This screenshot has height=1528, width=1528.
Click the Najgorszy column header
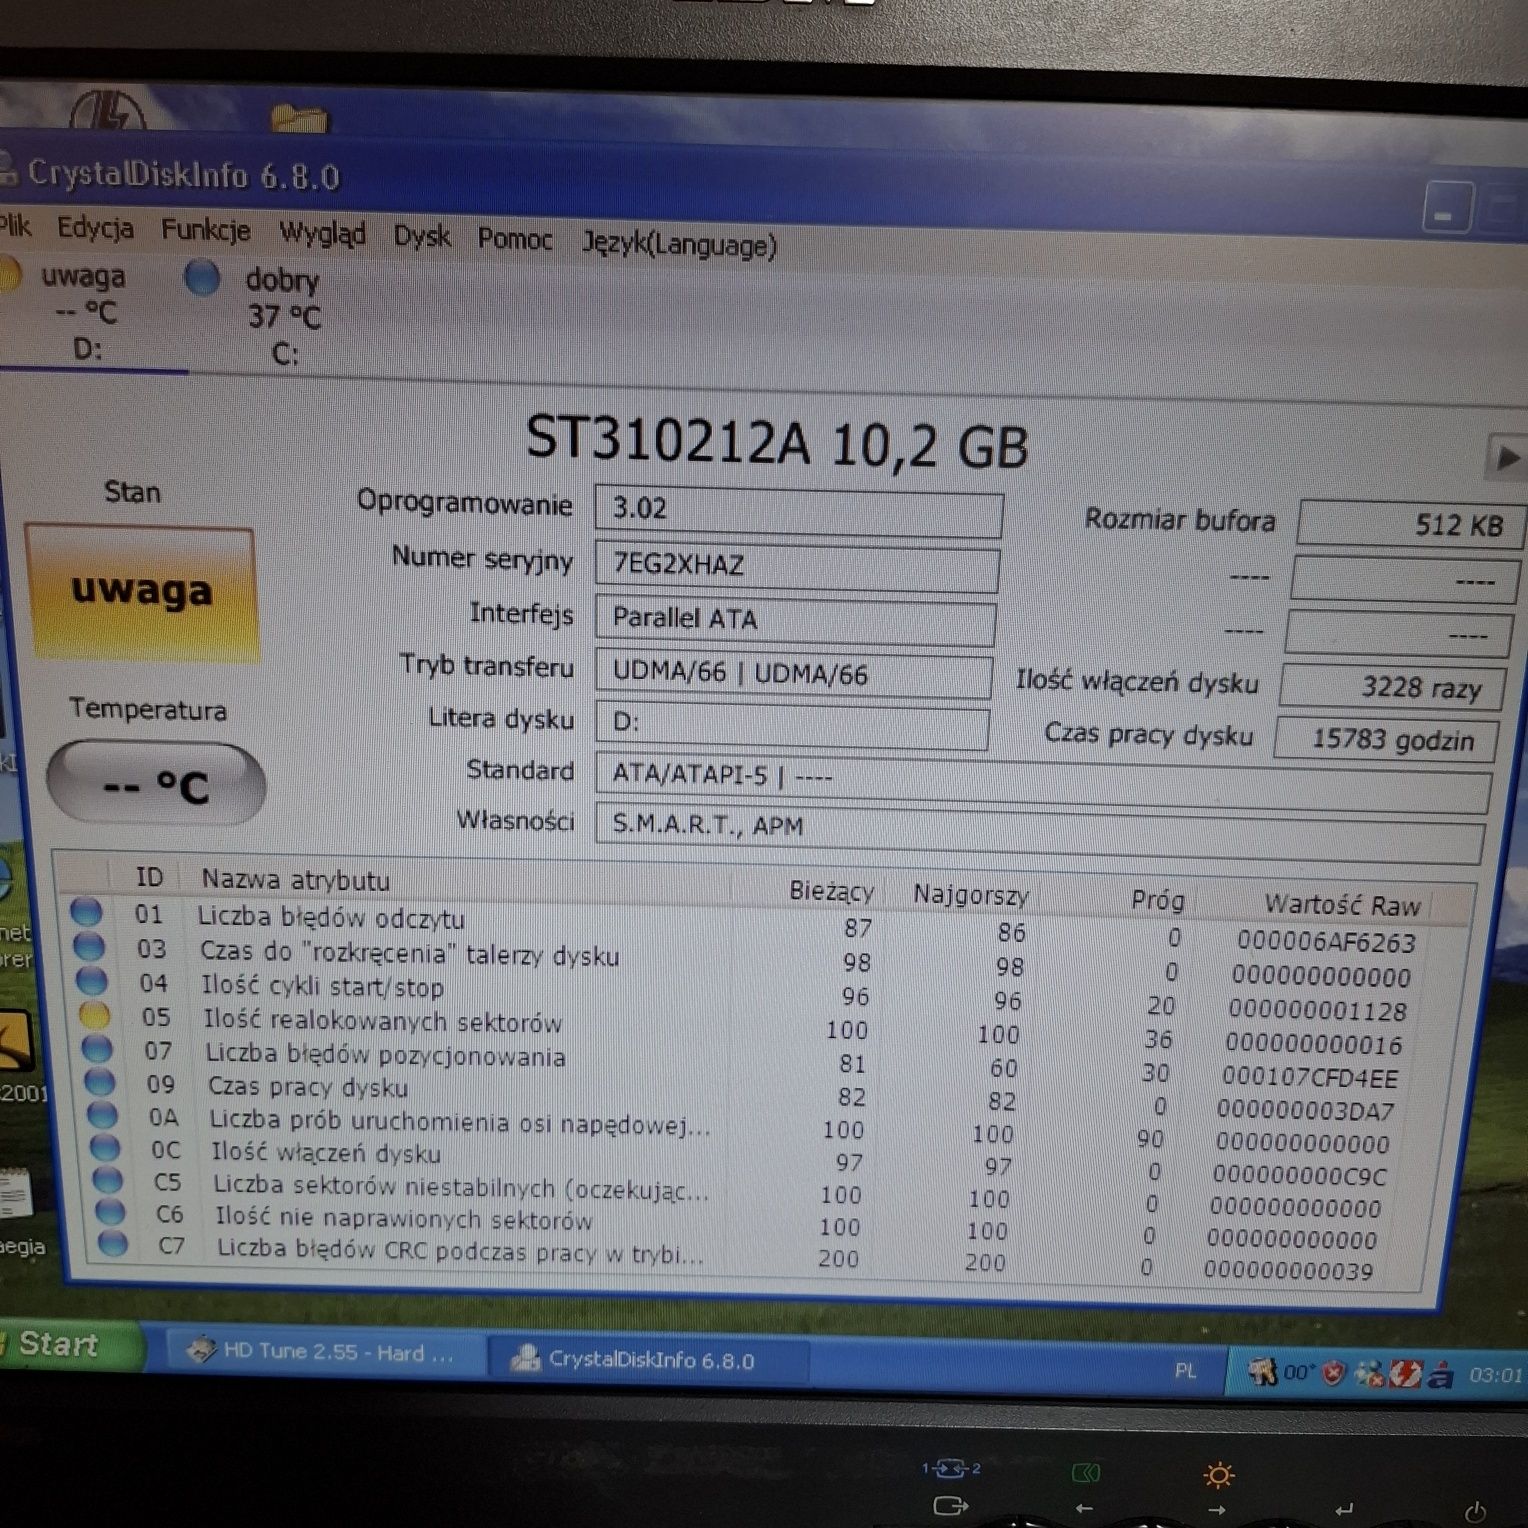click(x=969, y=894)
